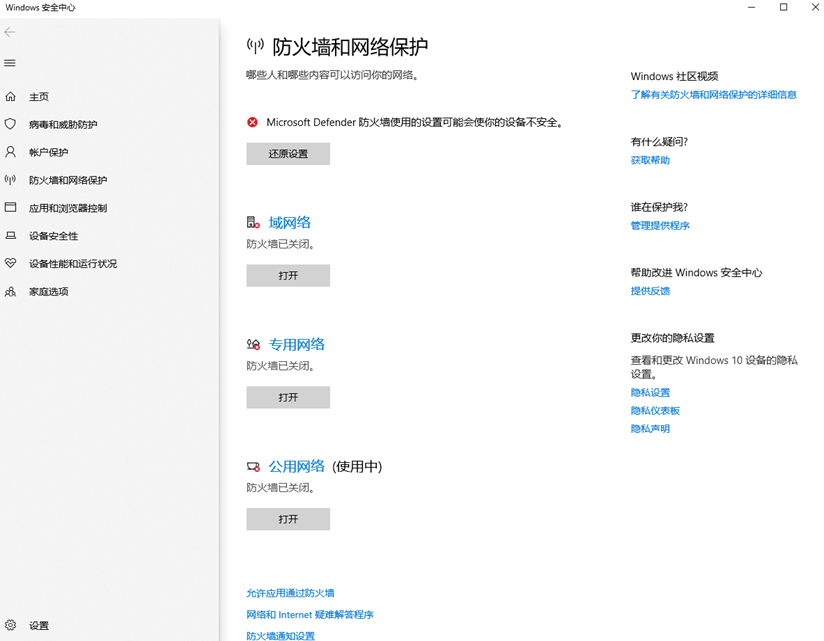
Task: Open 了解有关防火墙和网络保护的详细信息 link
Action: [714, 95]
